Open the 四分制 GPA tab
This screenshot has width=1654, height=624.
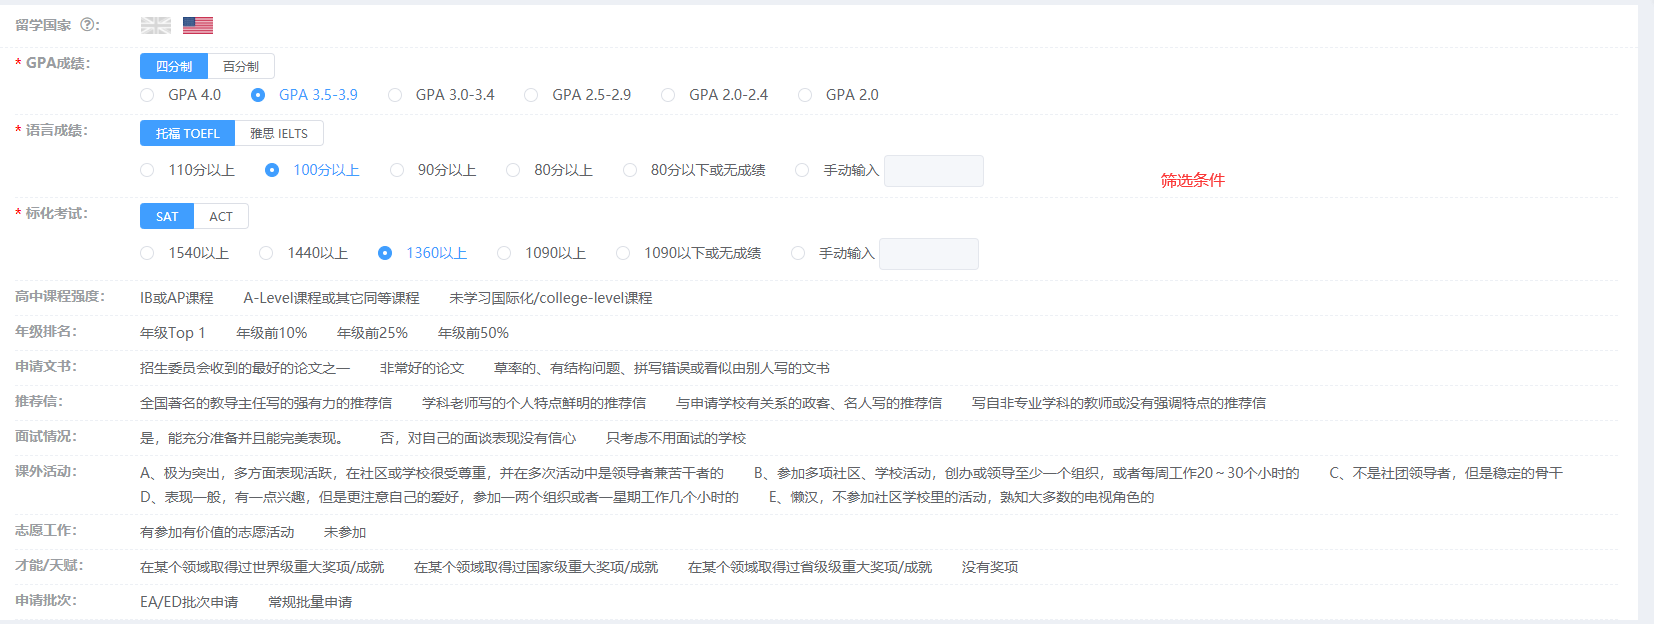(x=174, y=66)
